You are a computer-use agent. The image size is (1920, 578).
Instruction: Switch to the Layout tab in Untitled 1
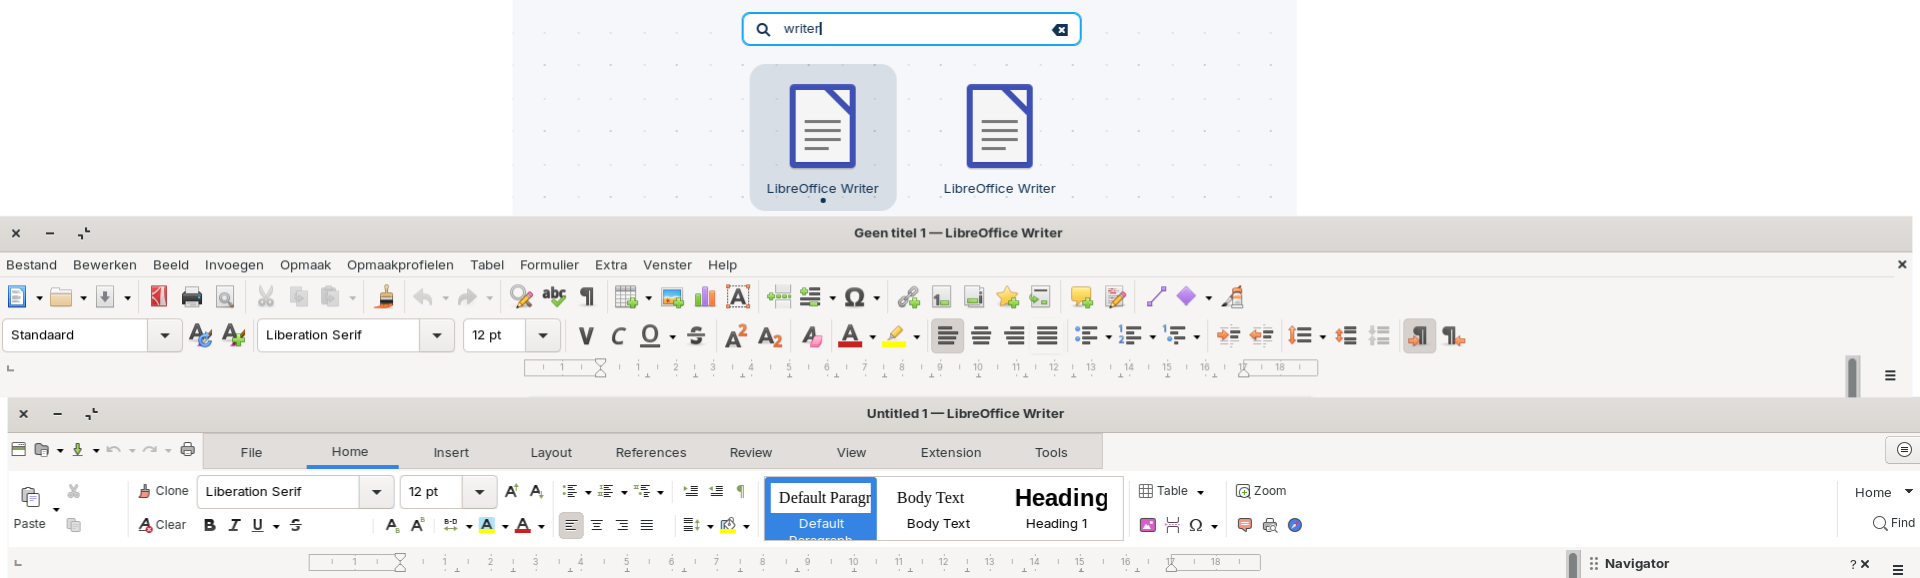(551, 452)
